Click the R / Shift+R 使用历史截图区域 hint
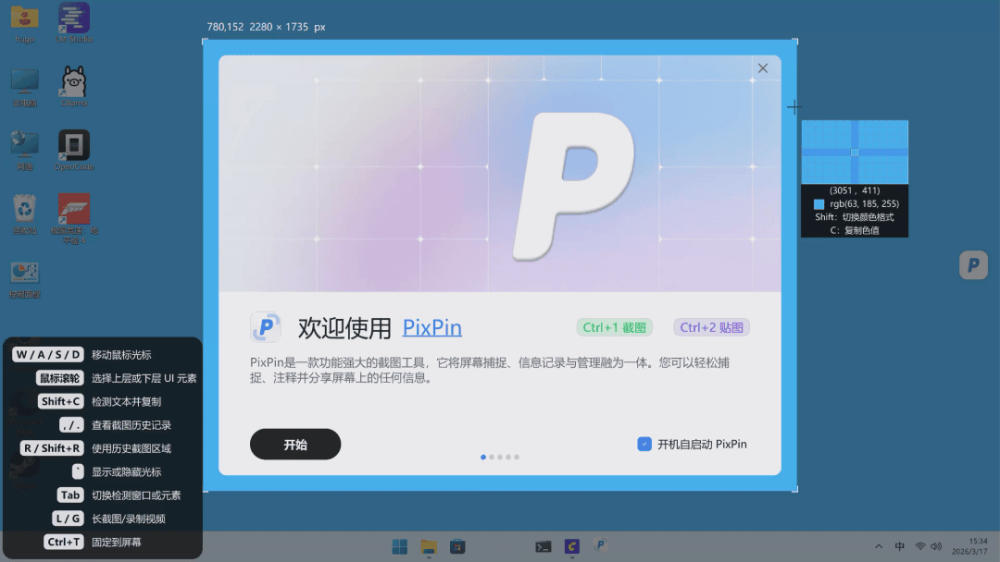 coord(96,448)
